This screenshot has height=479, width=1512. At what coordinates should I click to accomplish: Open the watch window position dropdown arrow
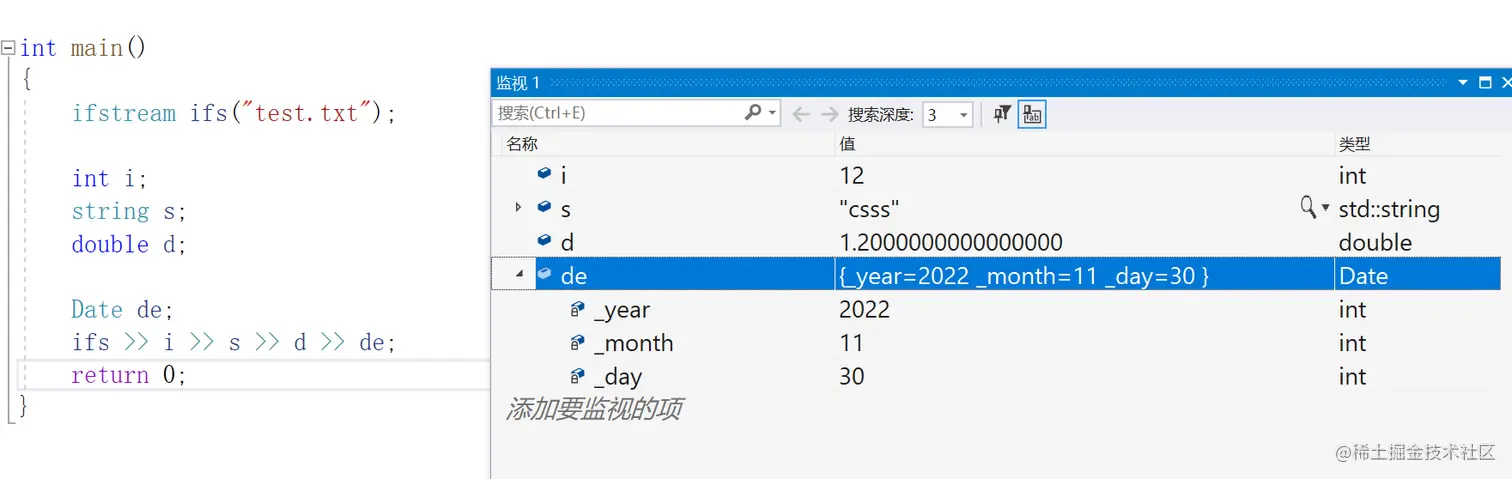pyautogui.click(x=1463, y=83)
